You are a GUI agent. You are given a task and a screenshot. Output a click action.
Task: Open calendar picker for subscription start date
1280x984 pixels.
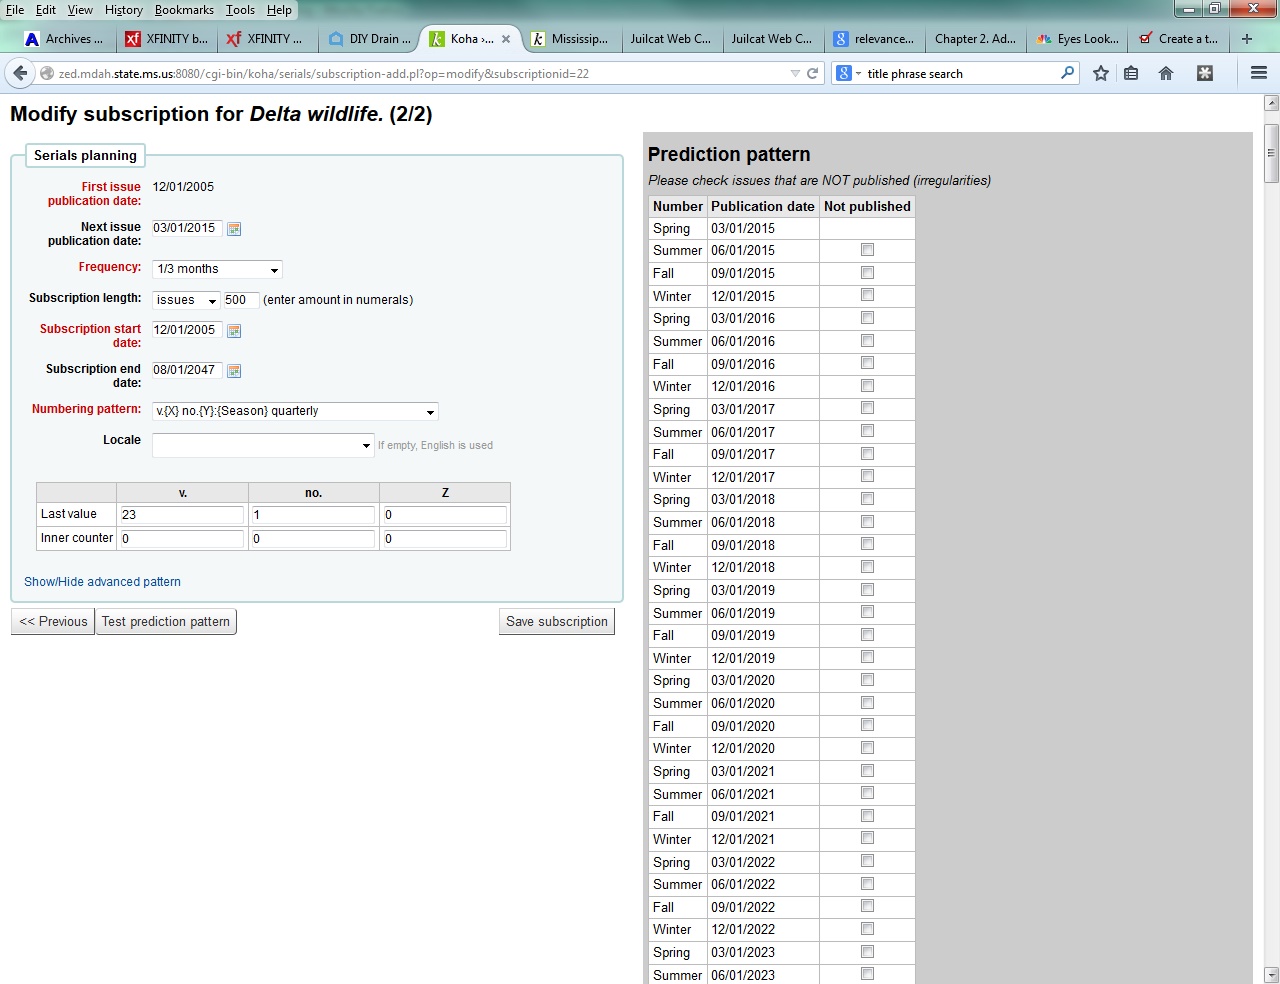[234, 331]
